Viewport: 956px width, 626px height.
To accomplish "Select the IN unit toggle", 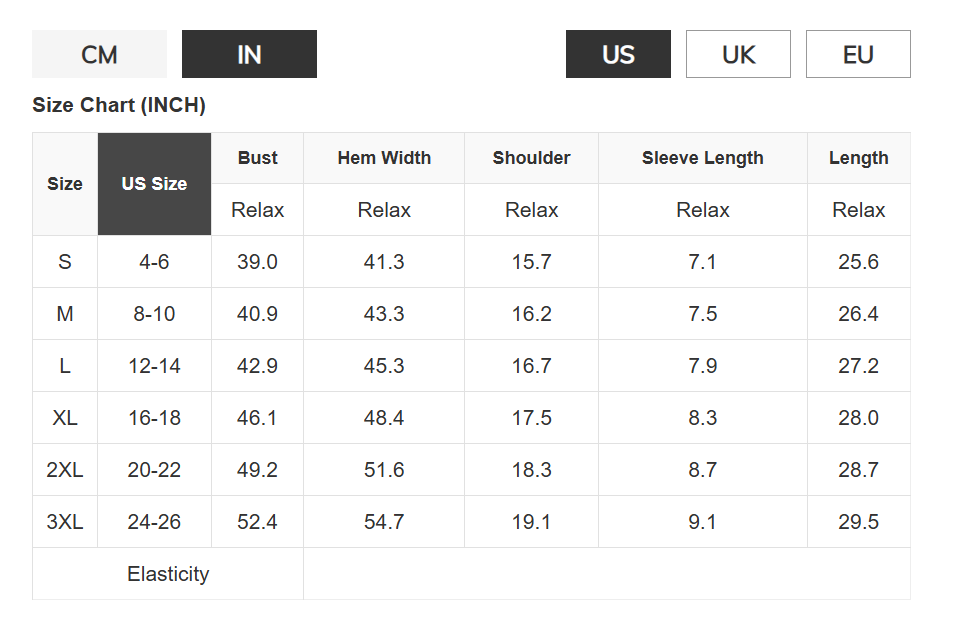I will pos(249,54).
